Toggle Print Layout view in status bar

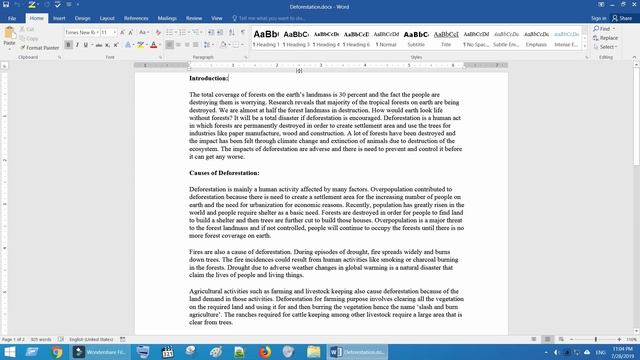click(547, 339)
